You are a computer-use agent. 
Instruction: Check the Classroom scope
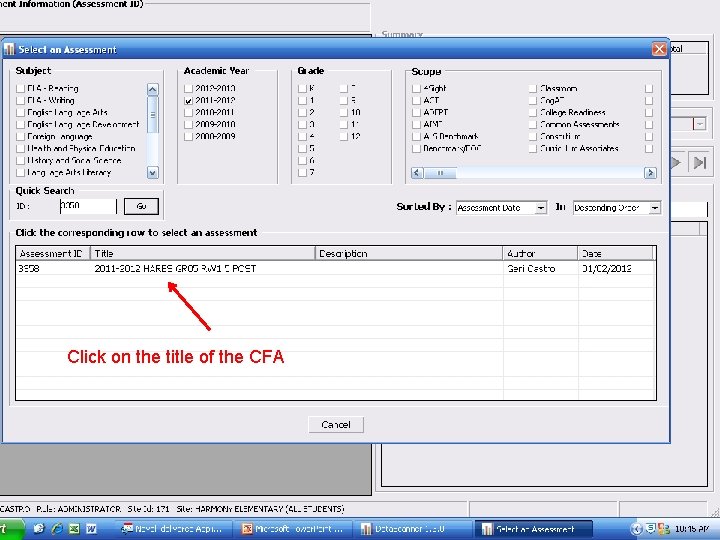tap(533, 89)
